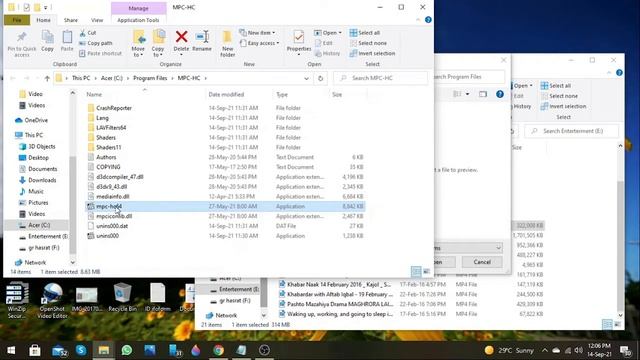
Task: Switch to the Share ribbon tab
Action: 71,20
